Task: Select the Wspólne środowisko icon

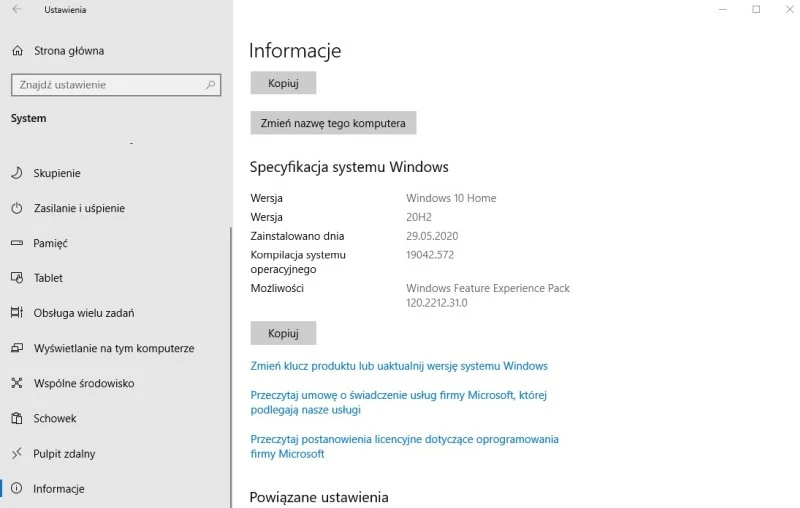Action: (17, 383)
